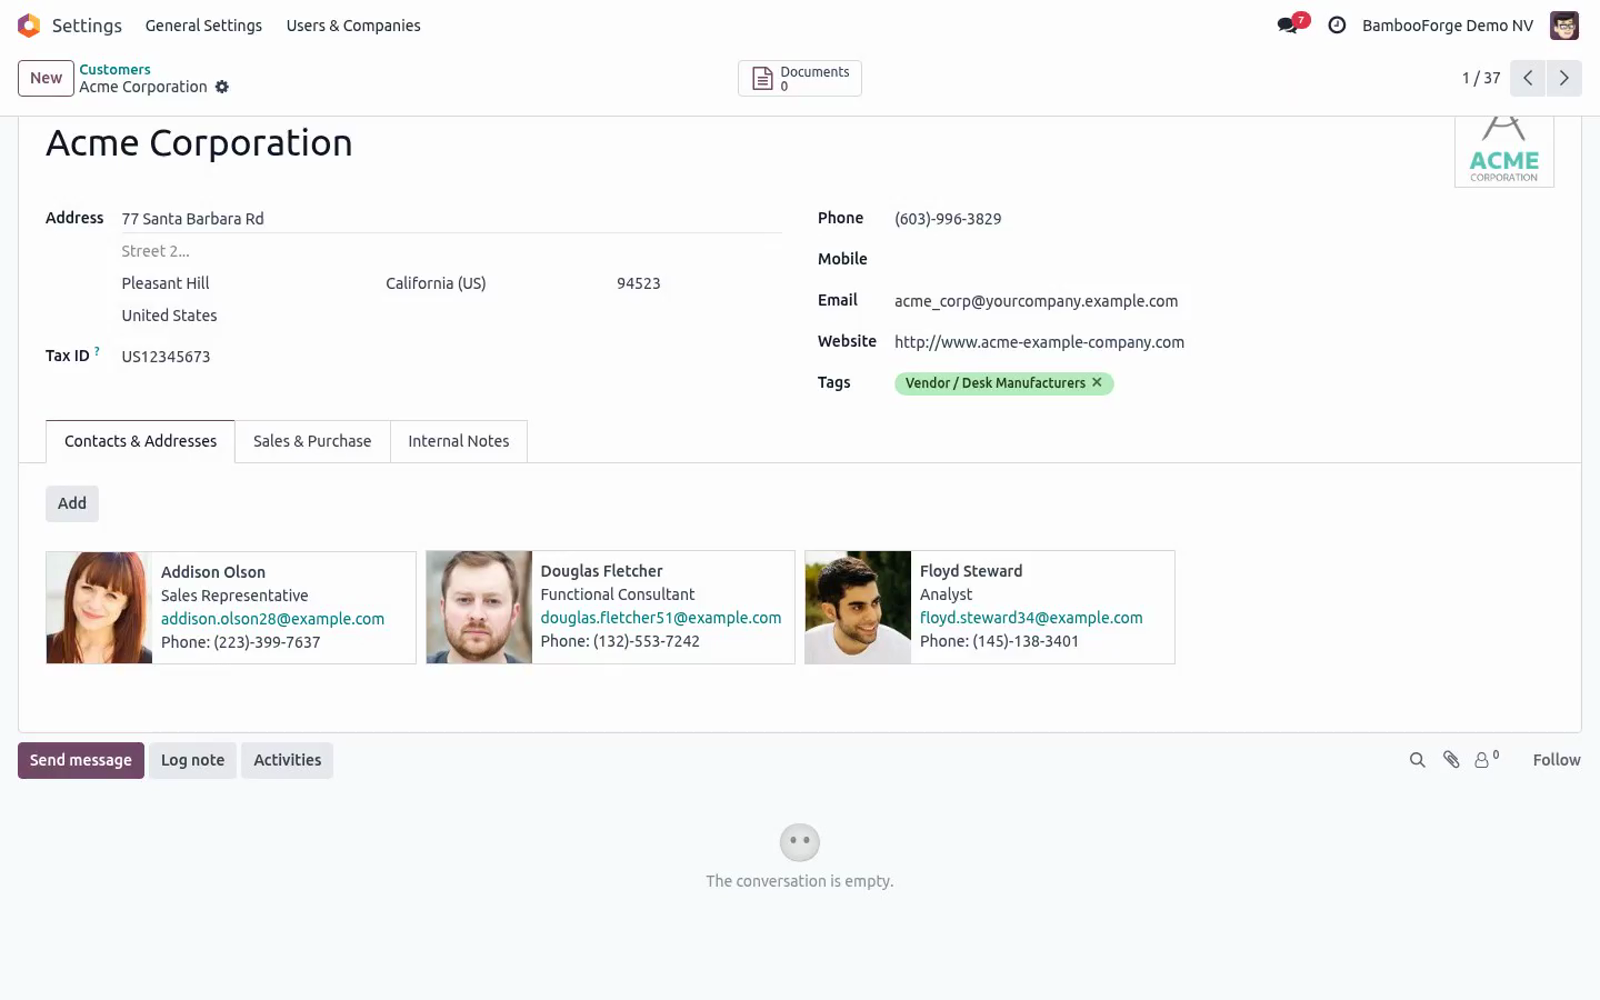Click email douglas.fletcher51@example.com

pyautogui.click(x=661, y=618)
